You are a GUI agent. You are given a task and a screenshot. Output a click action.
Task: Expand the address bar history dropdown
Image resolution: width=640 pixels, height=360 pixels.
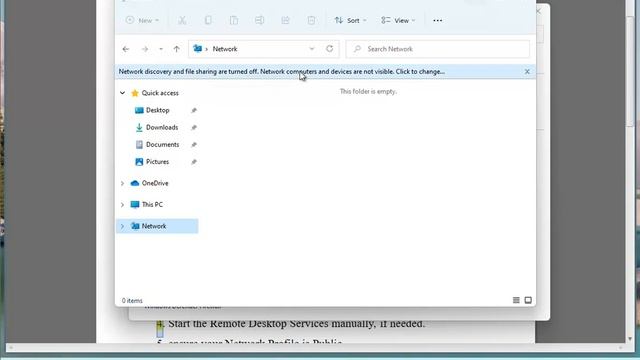click(x=311, y=49)
